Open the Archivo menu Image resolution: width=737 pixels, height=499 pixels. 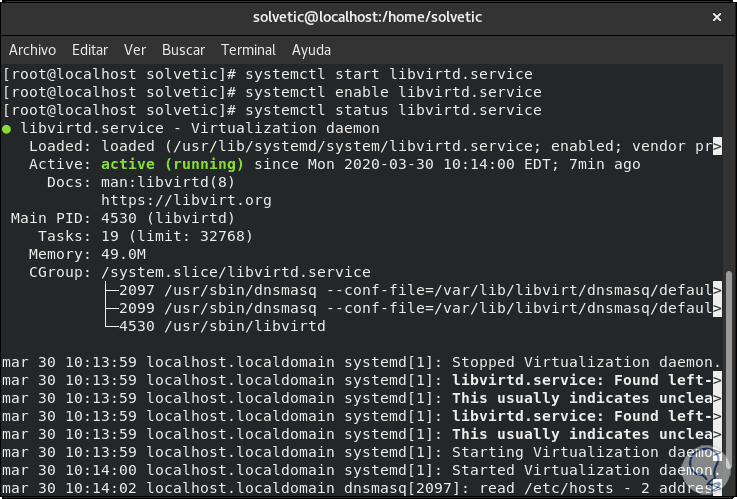tap(32, 49)
